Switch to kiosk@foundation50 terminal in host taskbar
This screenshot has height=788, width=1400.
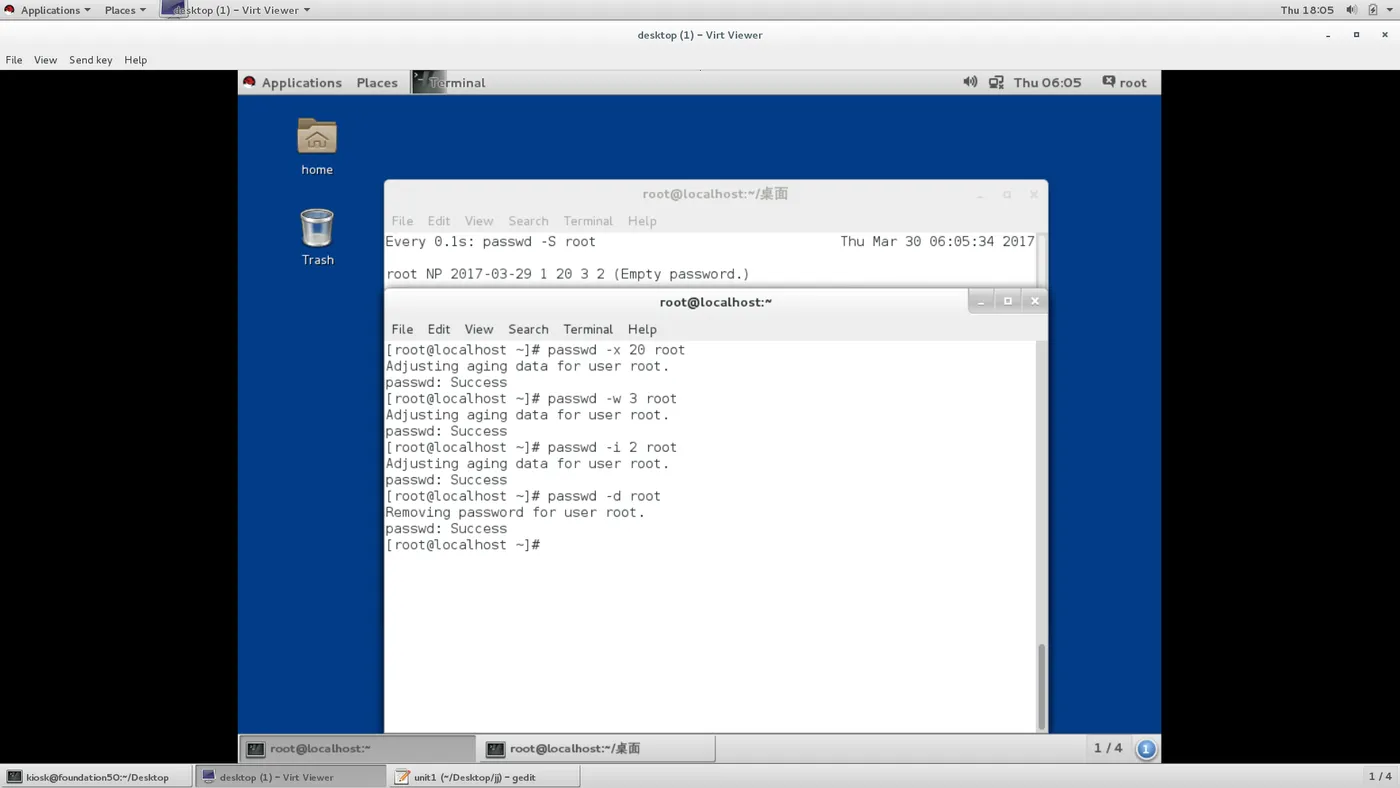96,777
